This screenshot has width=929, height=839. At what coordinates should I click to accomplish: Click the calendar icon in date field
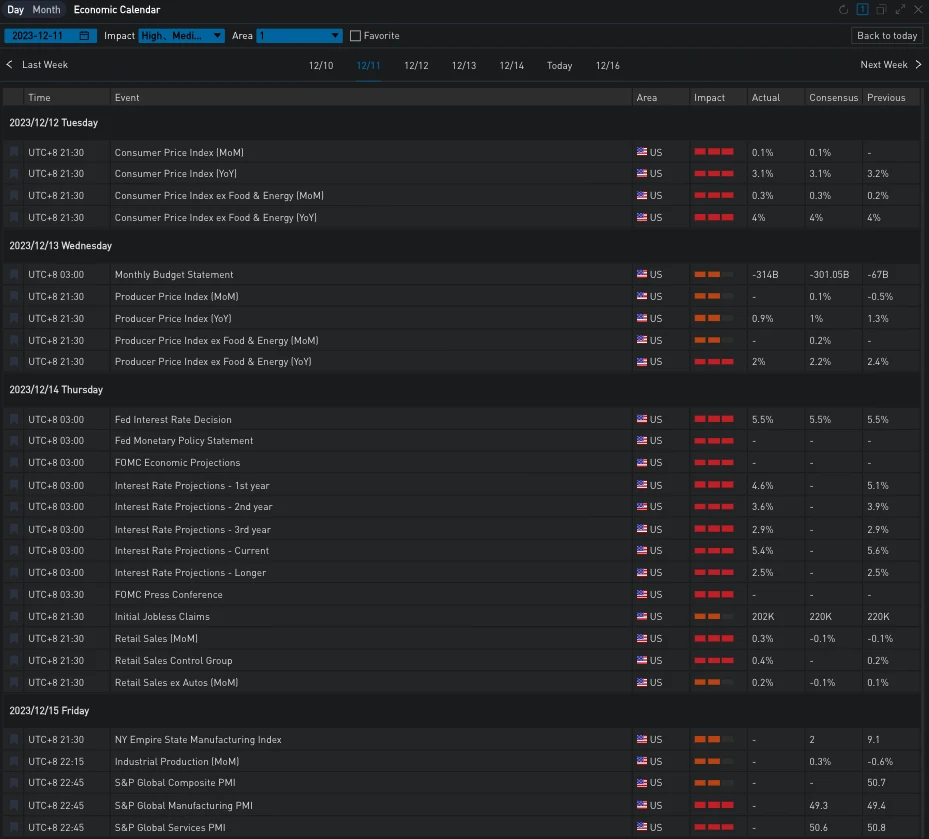(x=84, y=36)
